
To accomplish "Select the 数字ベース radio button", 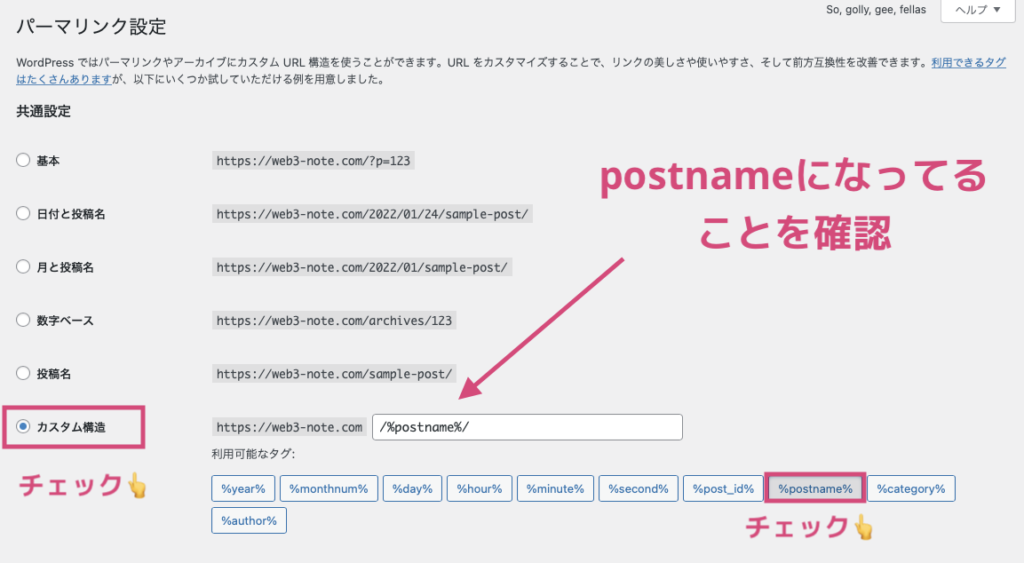I will 23,320.
